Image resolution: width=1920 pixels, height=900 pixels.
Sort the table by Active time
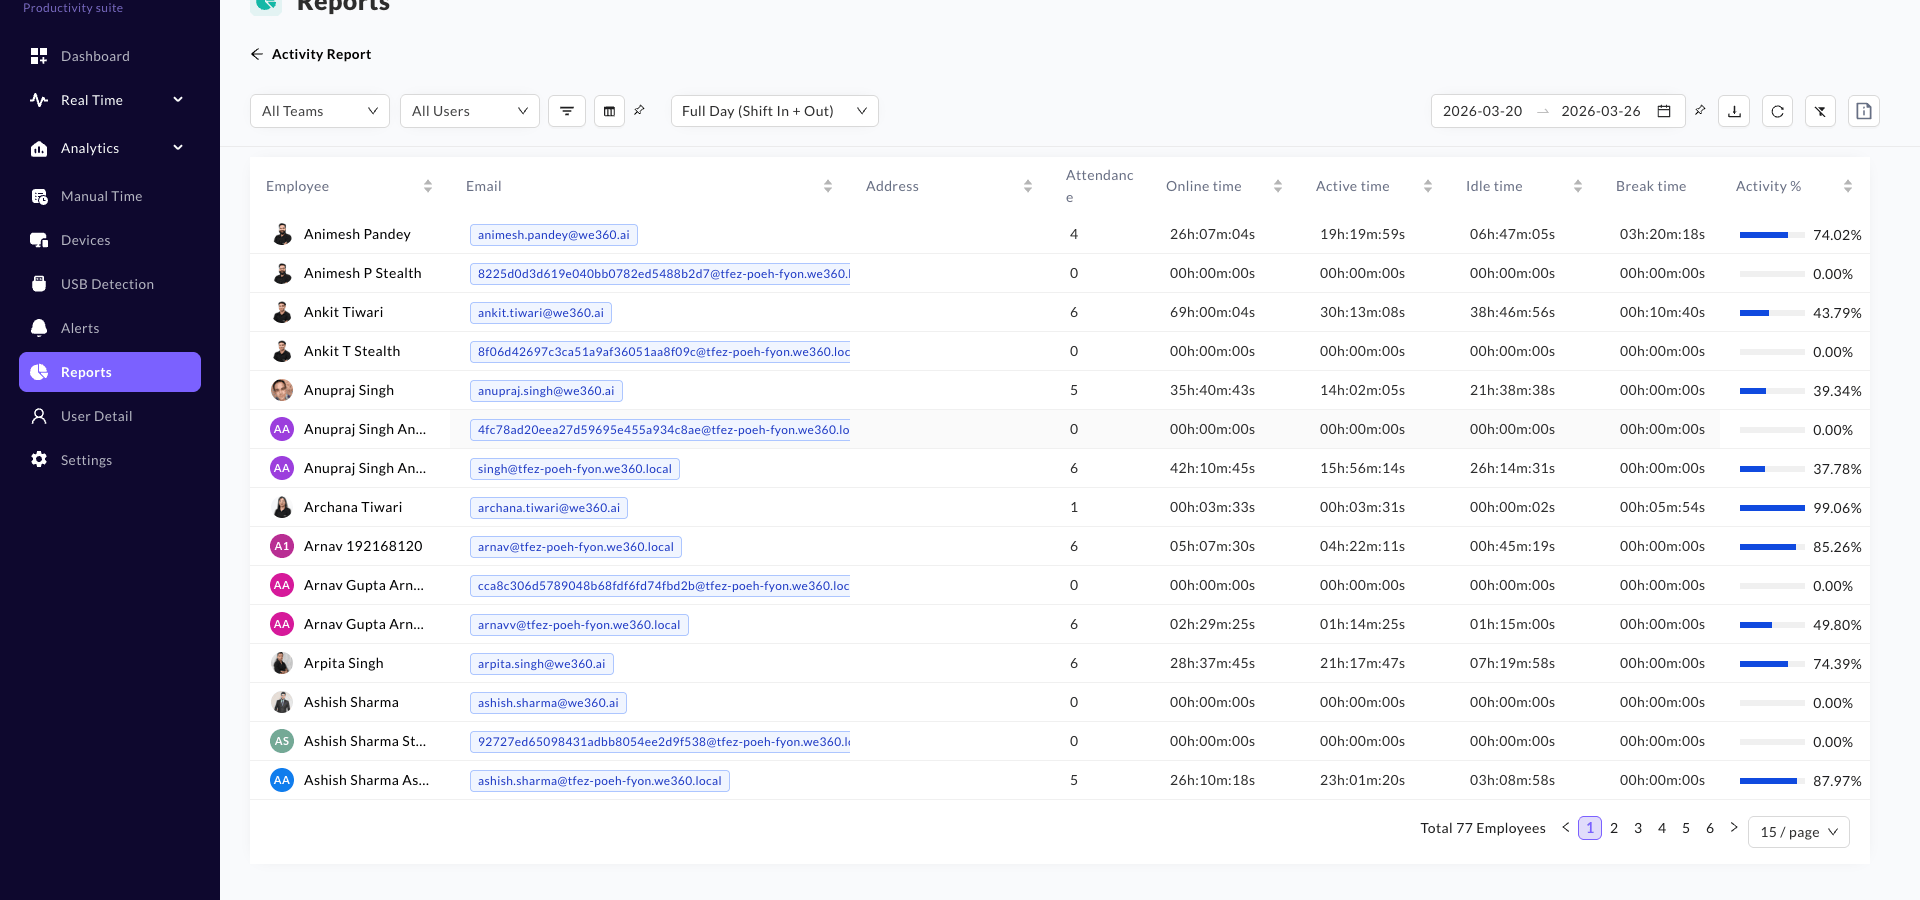pyautogui.click(x=1428, y=186)
